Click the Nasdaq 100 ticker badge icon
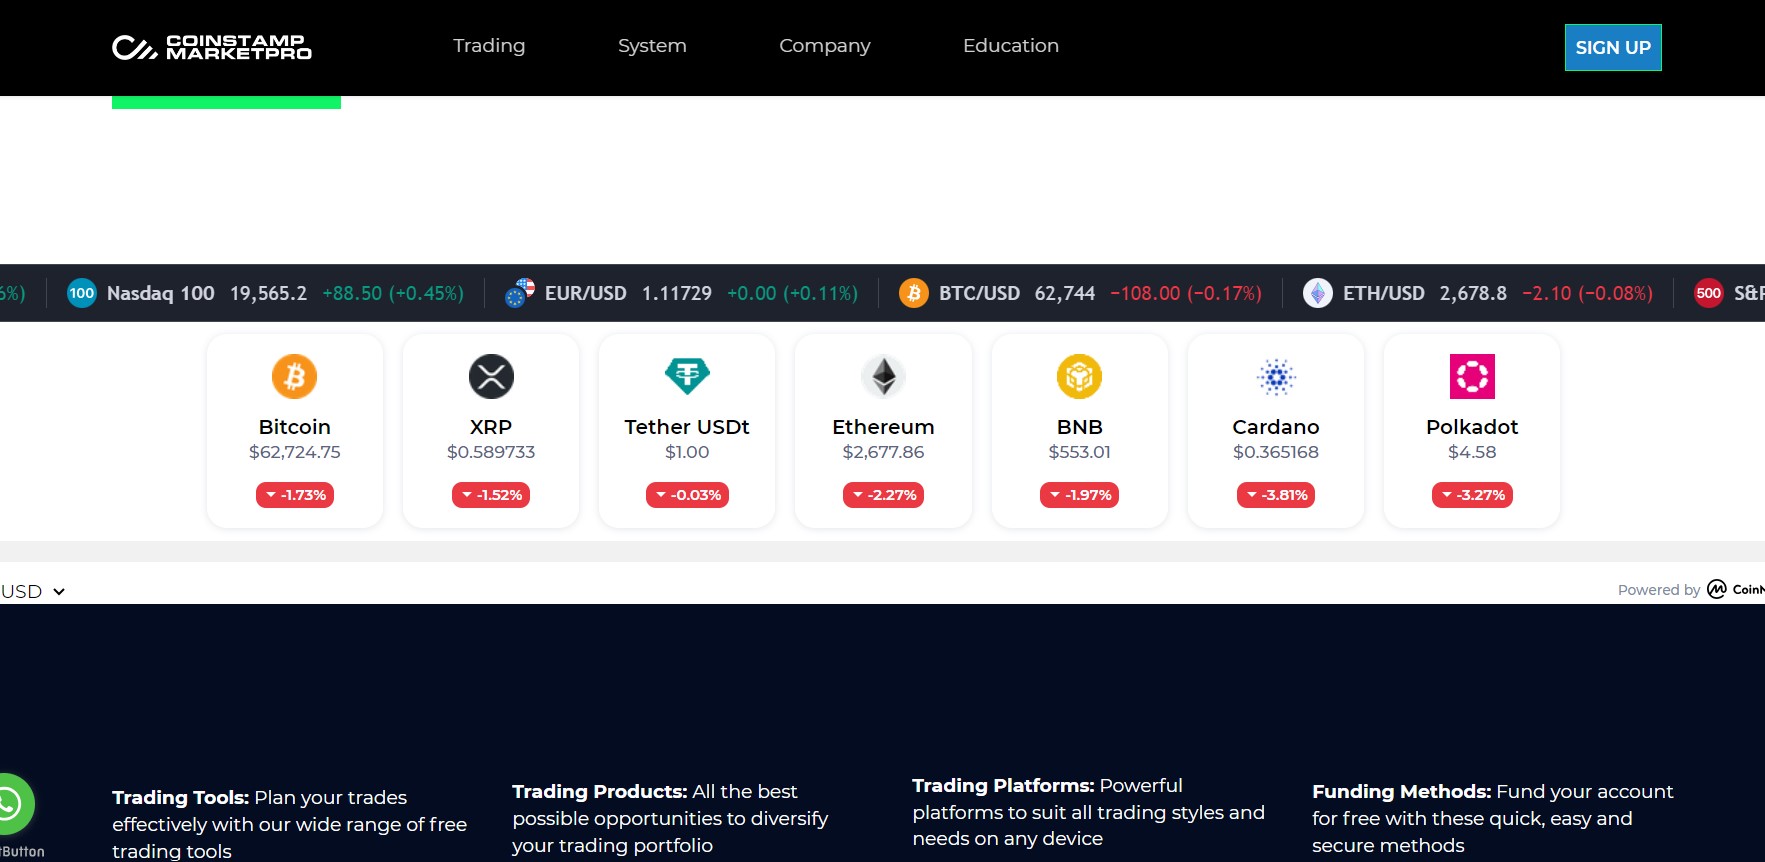 point(82,293)
